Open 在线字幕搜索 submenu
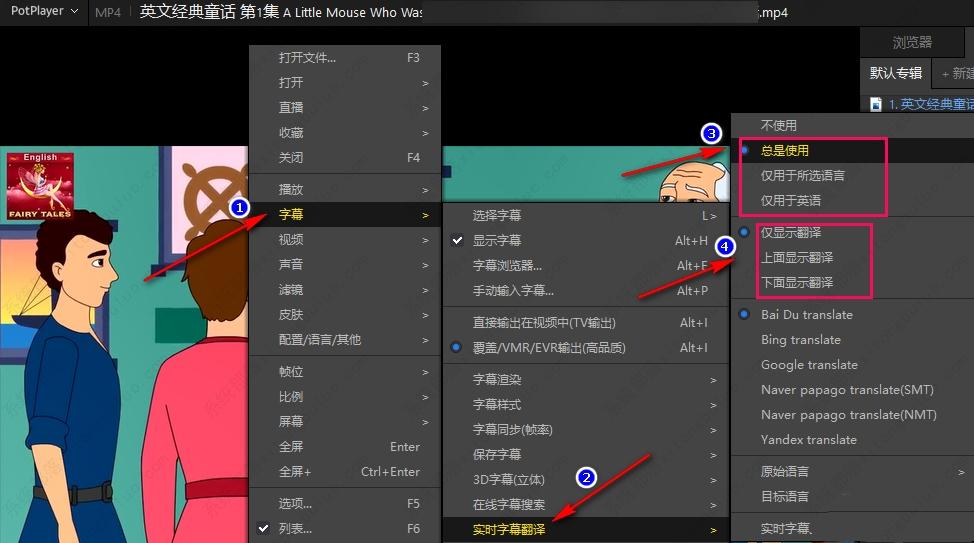 [x=586, y=504]
